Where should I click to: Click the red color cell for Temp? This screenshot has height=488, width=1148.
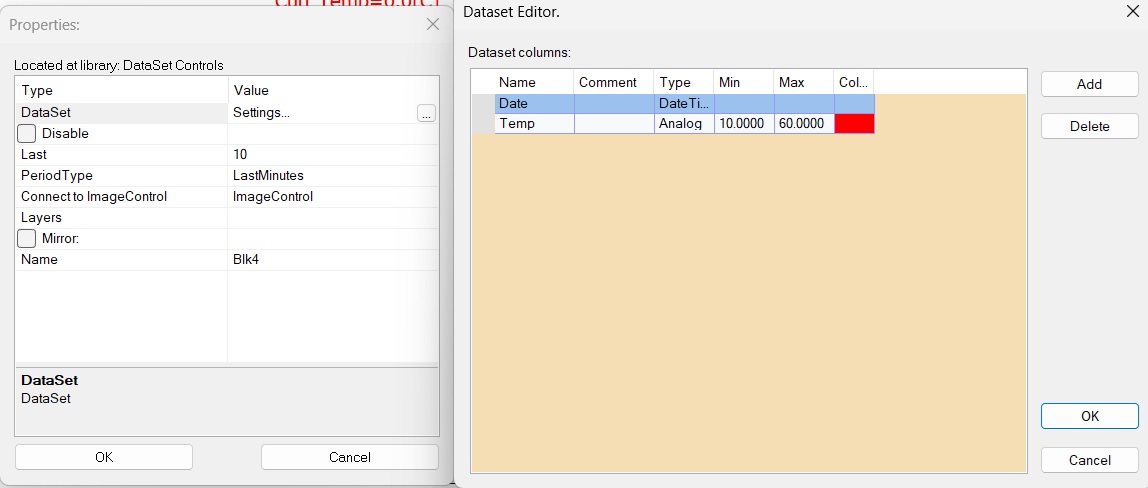854,124
